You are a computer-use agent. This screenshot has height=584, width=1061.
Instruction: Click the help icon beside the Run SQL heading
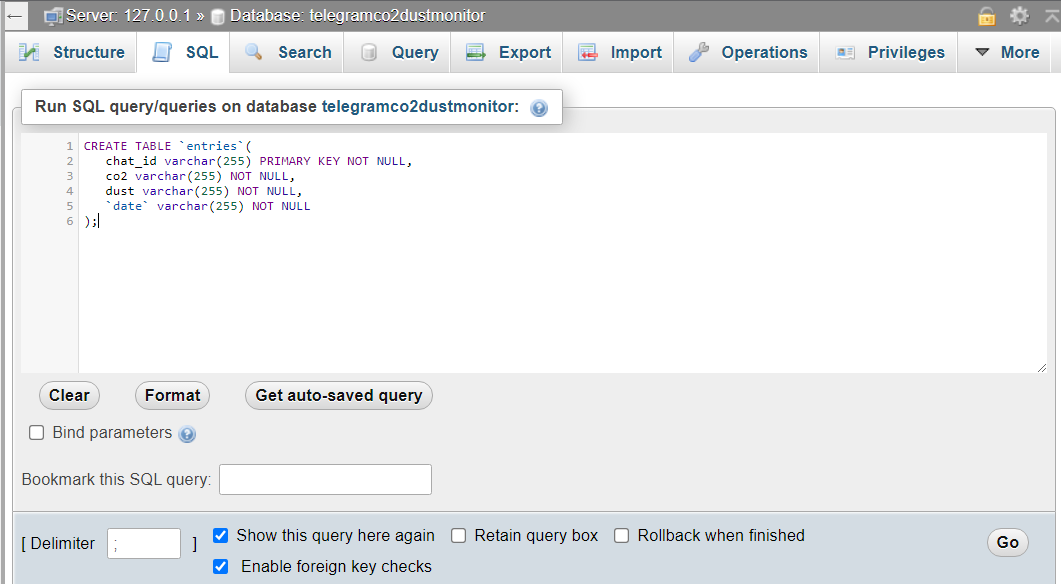539,108
